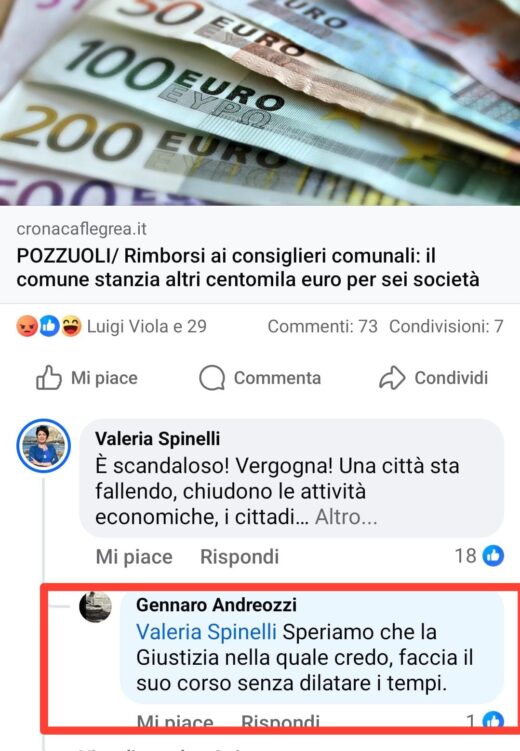Click the Commenta speech bubble icon
520x751 pixels.
pyautogui.click(x=212, y=378)
